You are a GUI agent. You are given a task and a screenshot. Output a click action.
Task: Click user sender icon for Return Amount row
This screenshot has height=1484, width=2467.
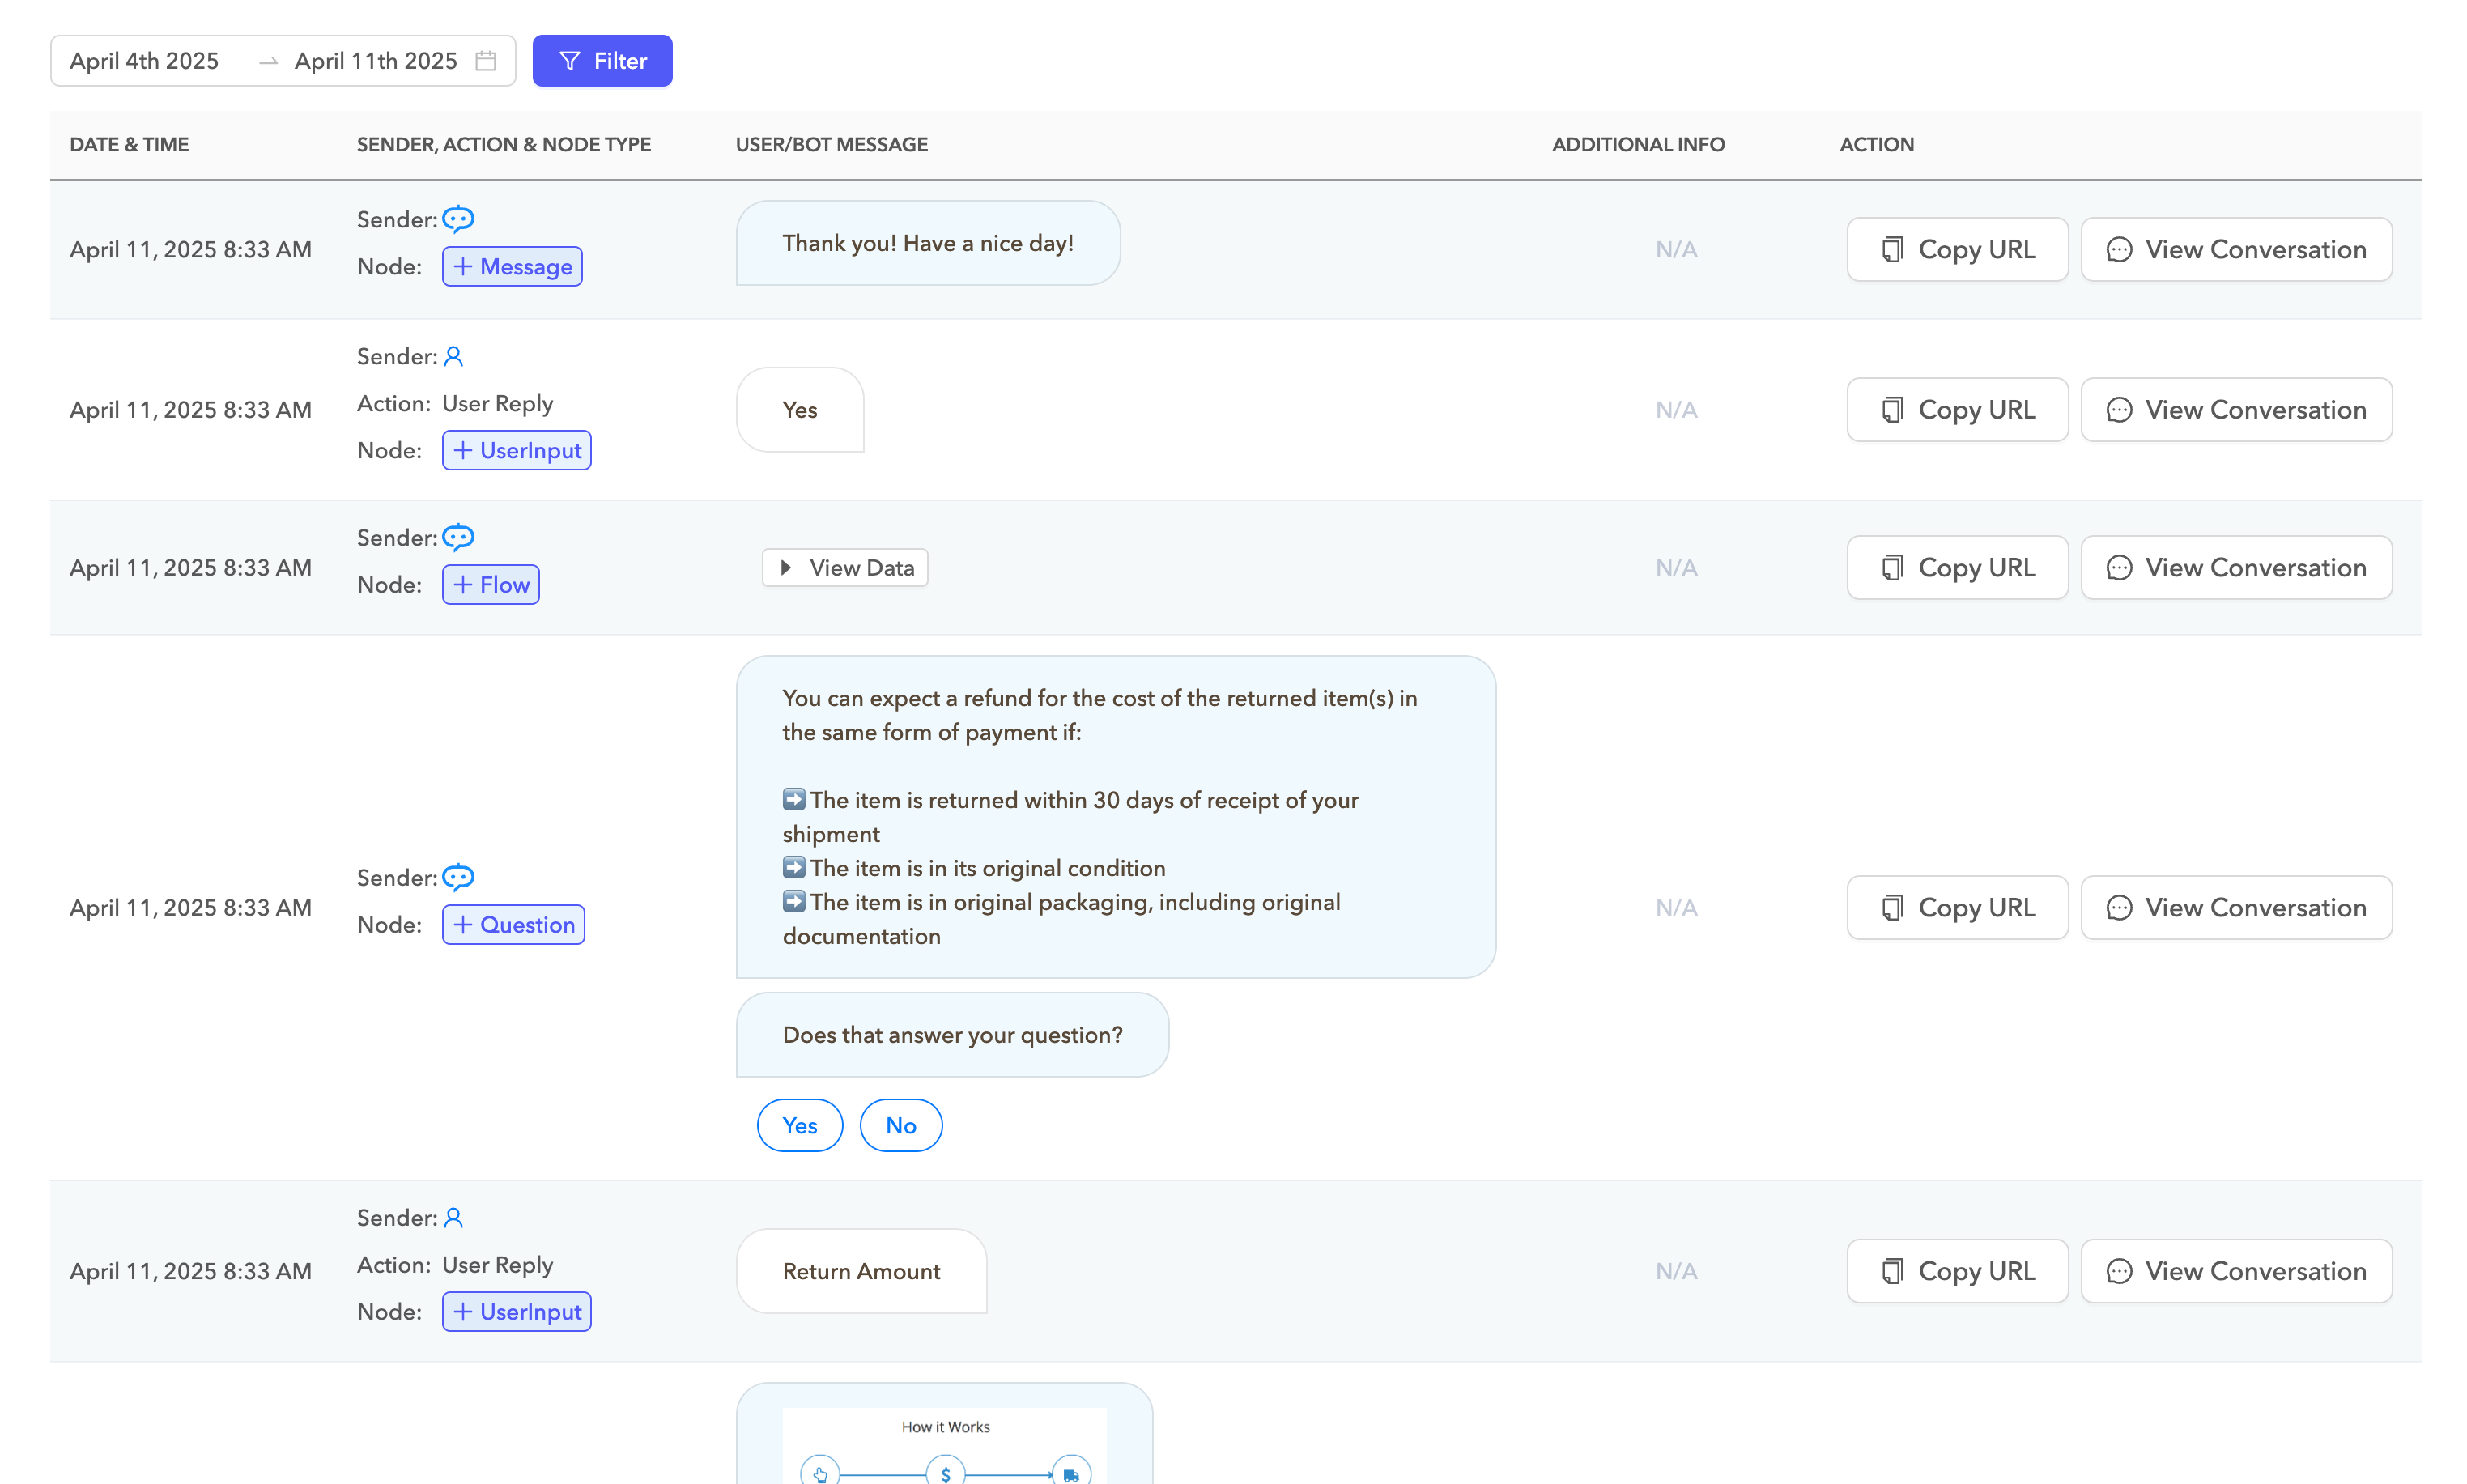[453, 1217]
